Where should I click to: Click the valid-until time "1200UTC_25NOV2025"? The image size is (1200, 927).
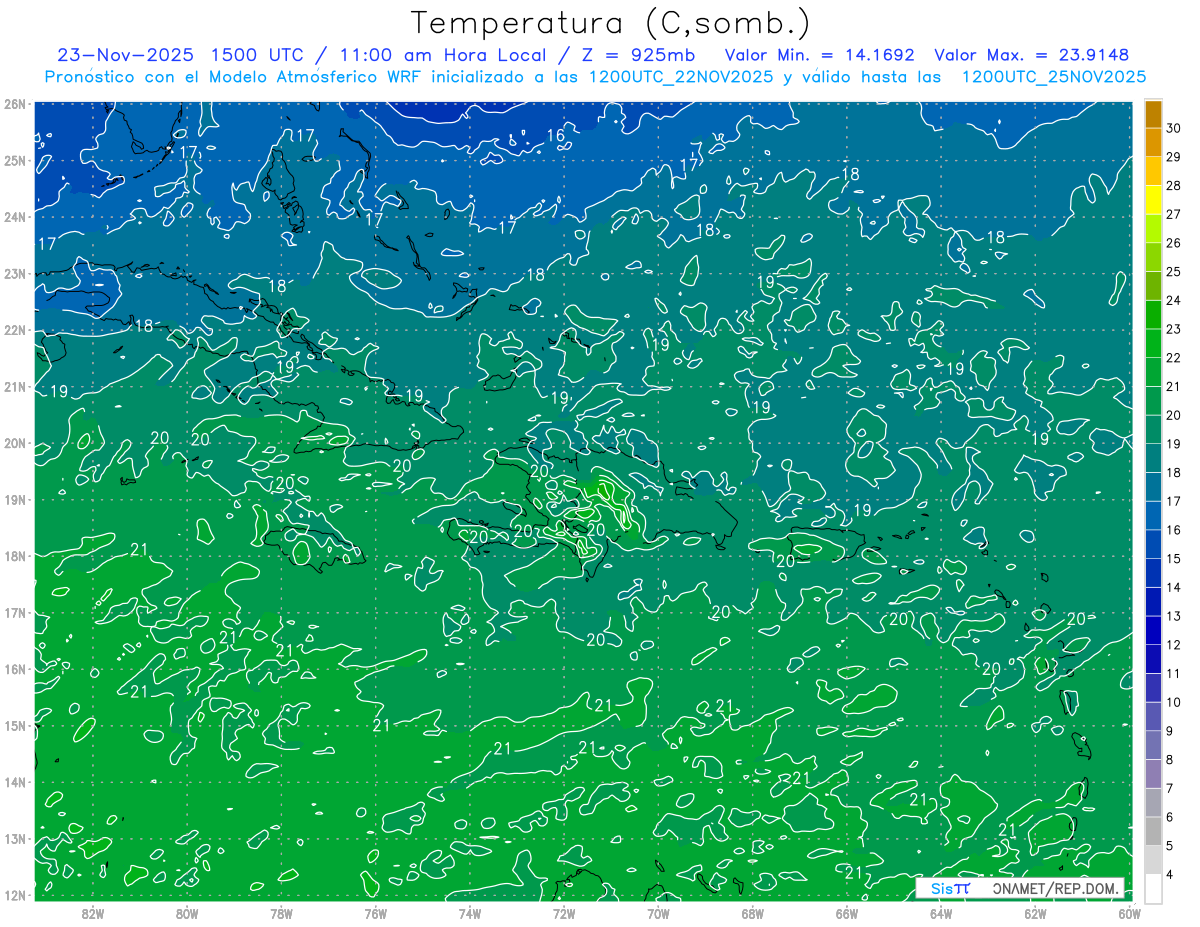pyautogui.click(x=1053, y=77)
